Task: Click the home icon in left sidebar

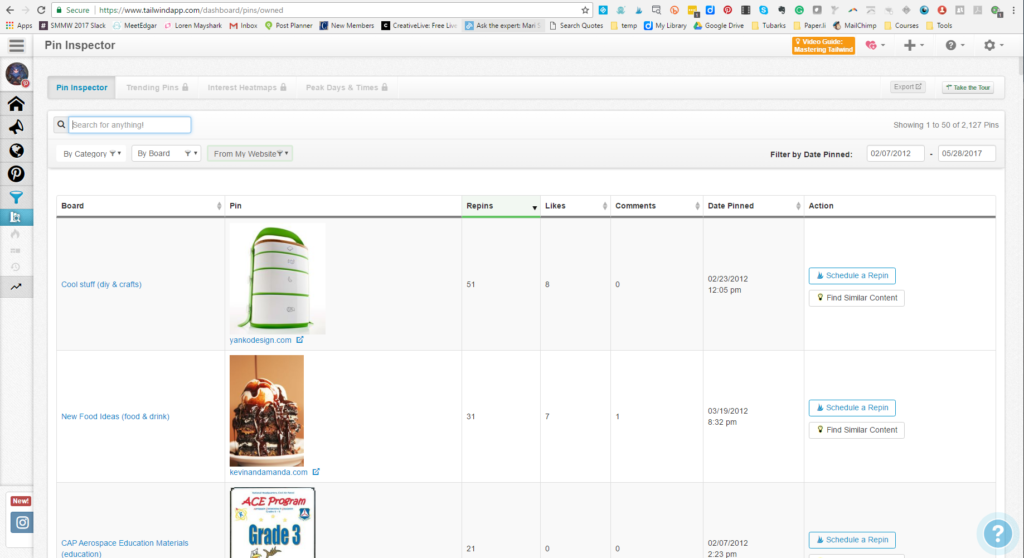Action: 16,104
